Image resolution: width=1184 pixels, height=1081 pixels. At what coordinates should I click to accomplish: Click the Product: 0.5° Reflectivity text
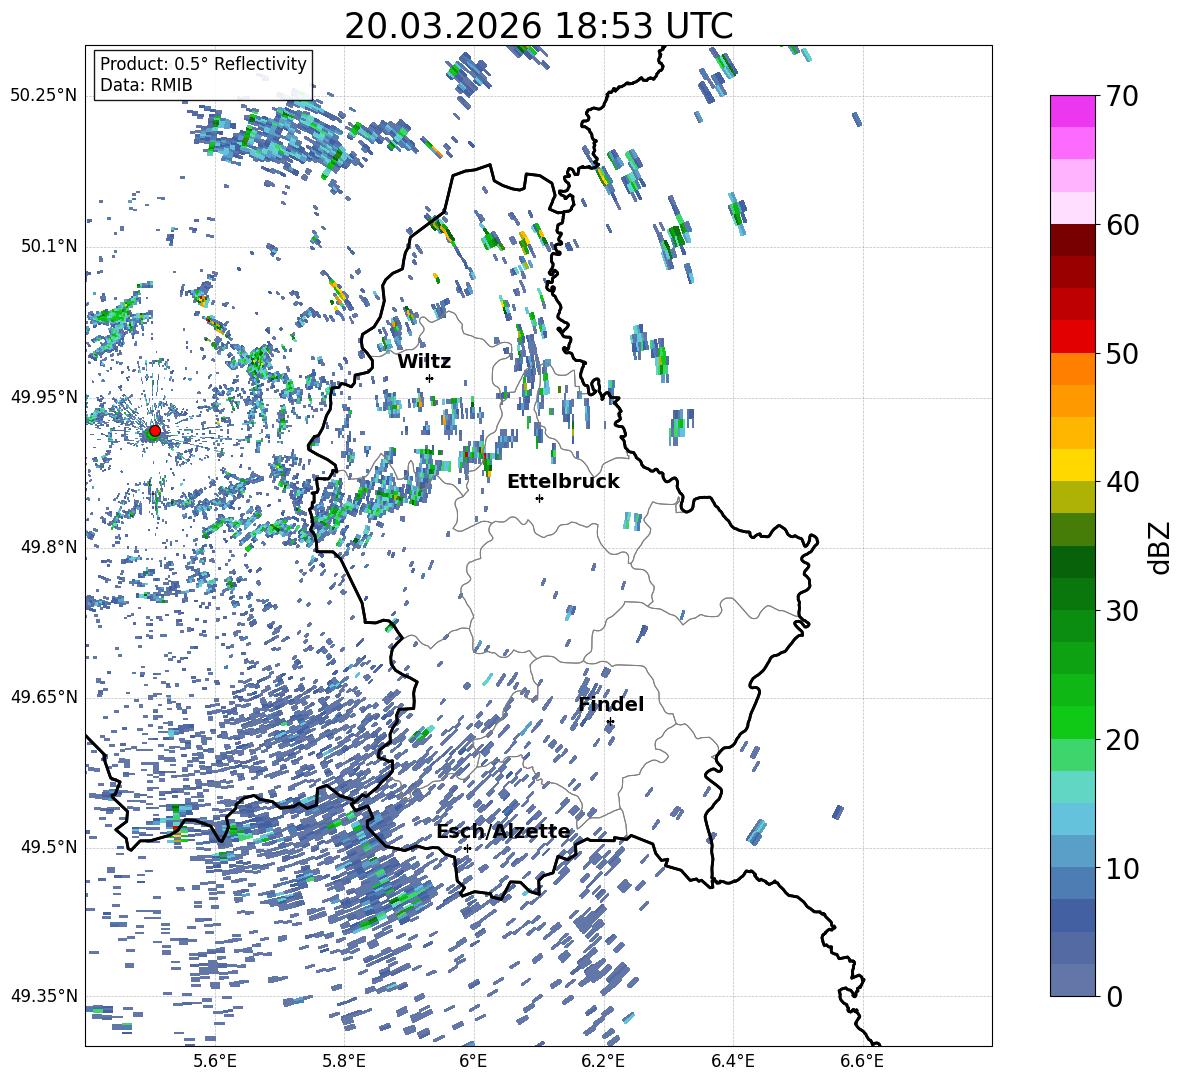203,64
